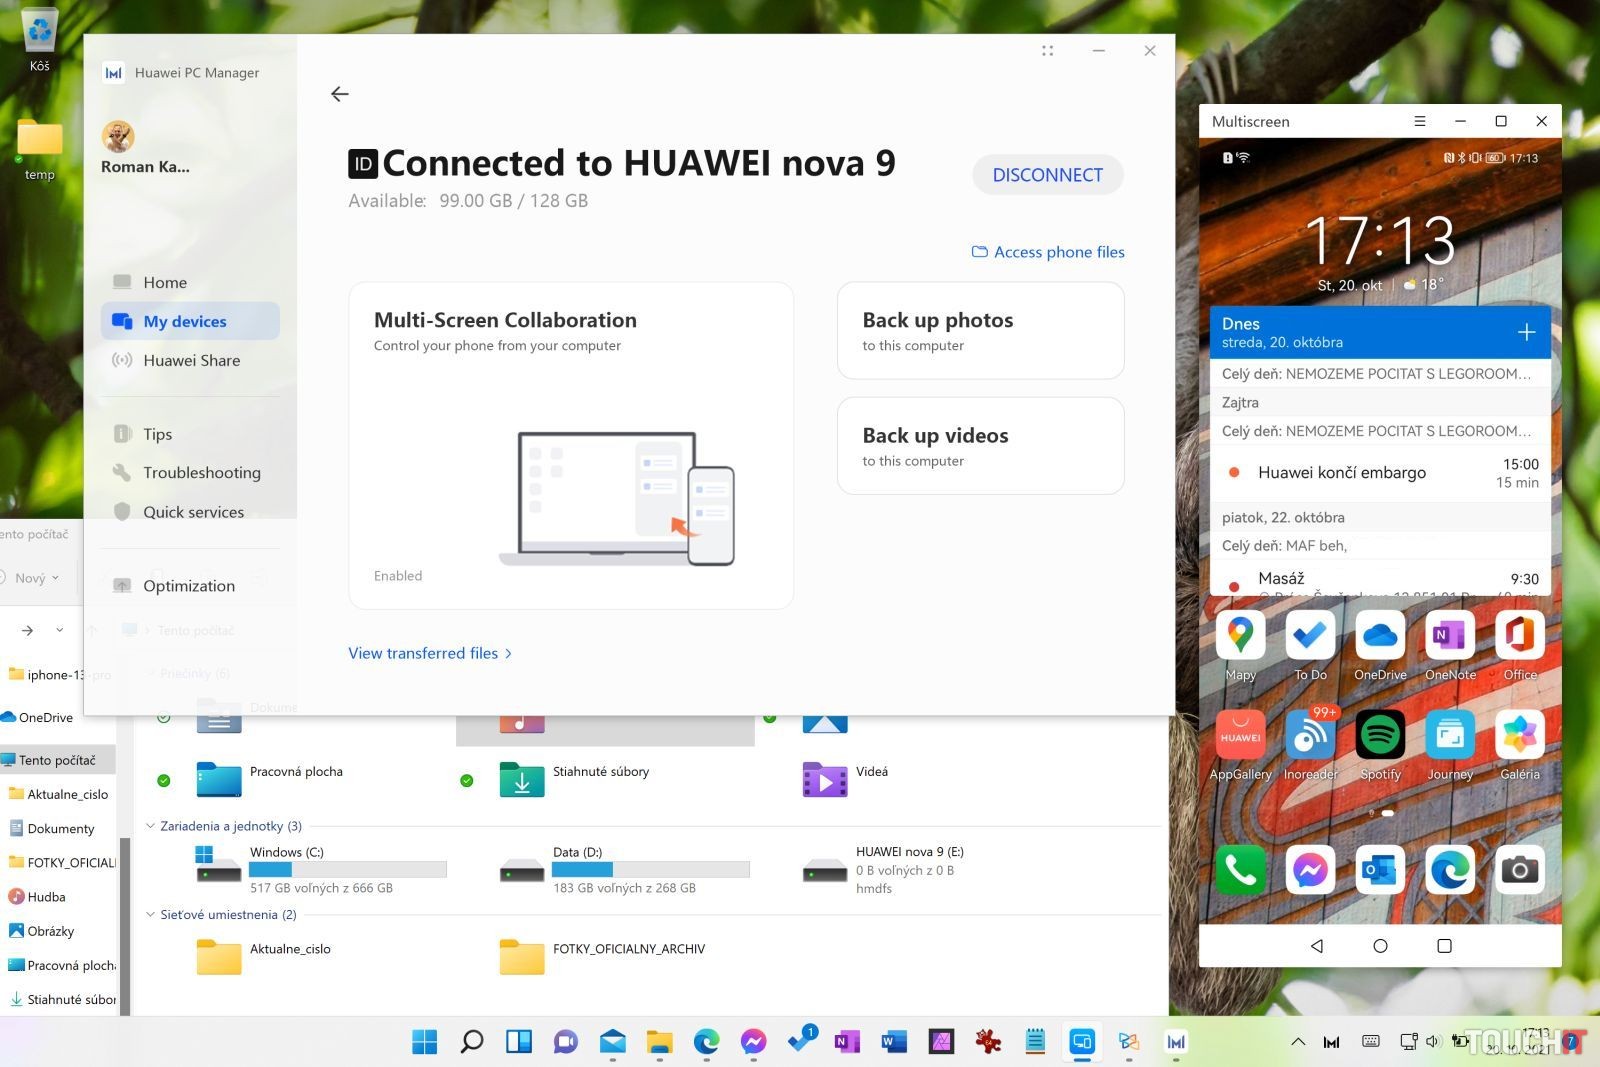
Task: Collapse the Sieťové umiestnenia section
Action: [151, 915]
